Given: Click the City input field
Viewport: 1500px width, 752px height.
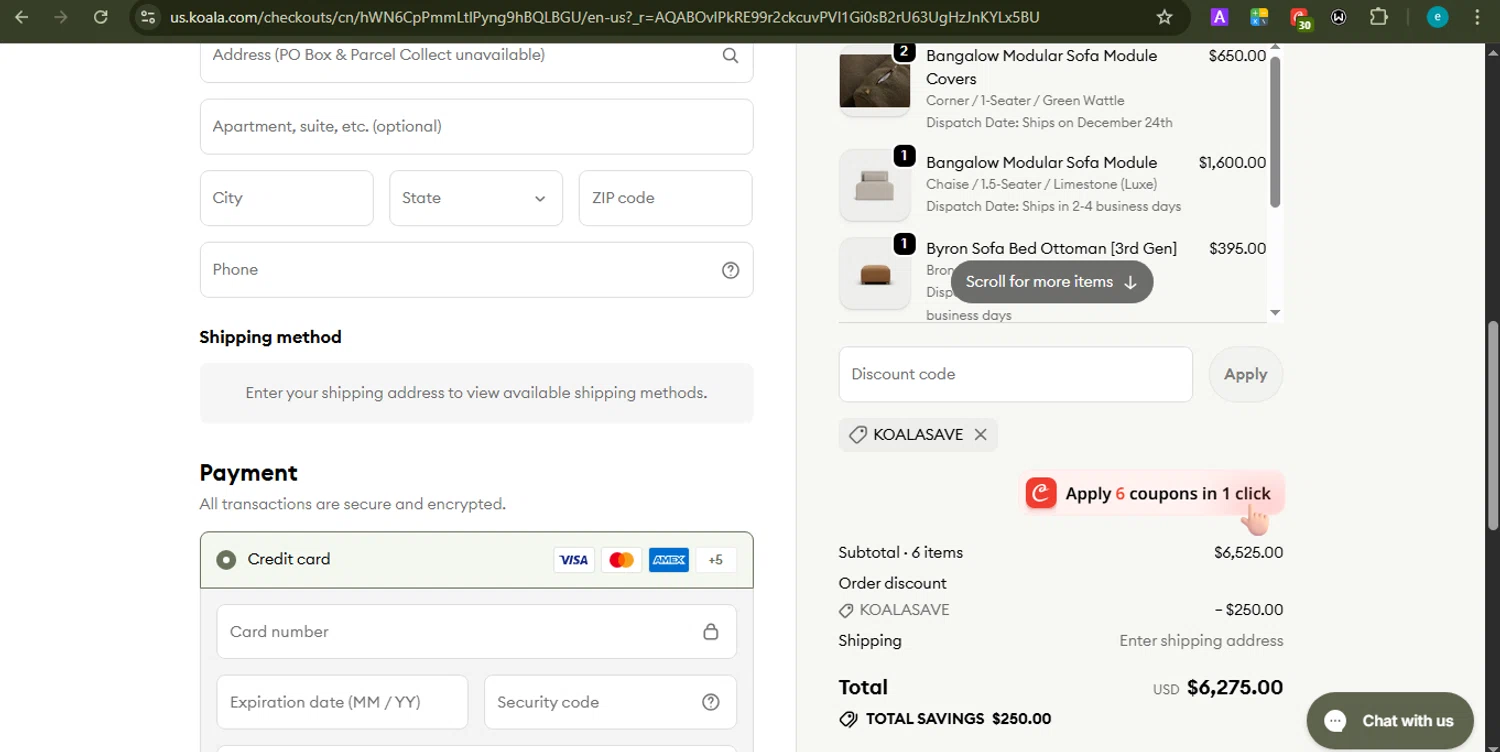Looking at the screenshot, I should pos(286,198).
